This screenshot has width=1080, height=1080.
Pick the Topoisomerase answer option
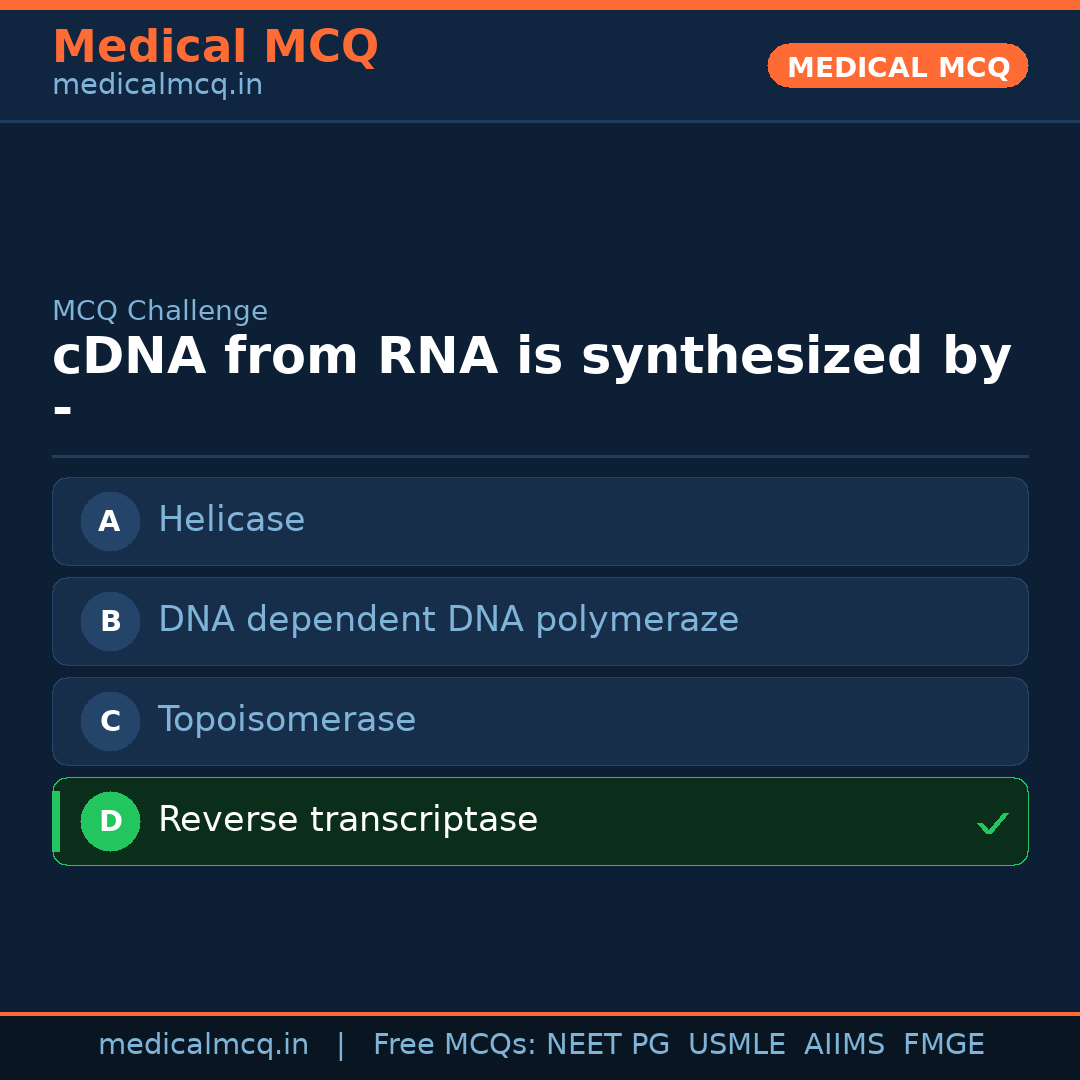pyautogui.click(x=540, y=721)
